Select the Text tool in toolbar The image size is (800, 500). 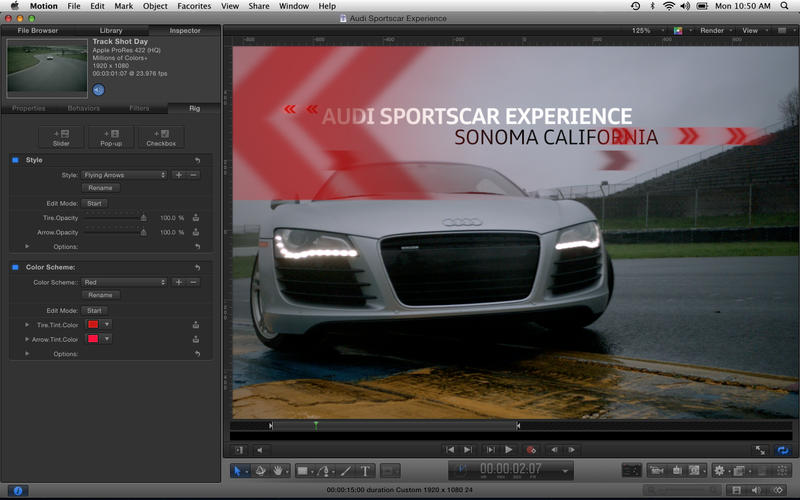point(365,470)
